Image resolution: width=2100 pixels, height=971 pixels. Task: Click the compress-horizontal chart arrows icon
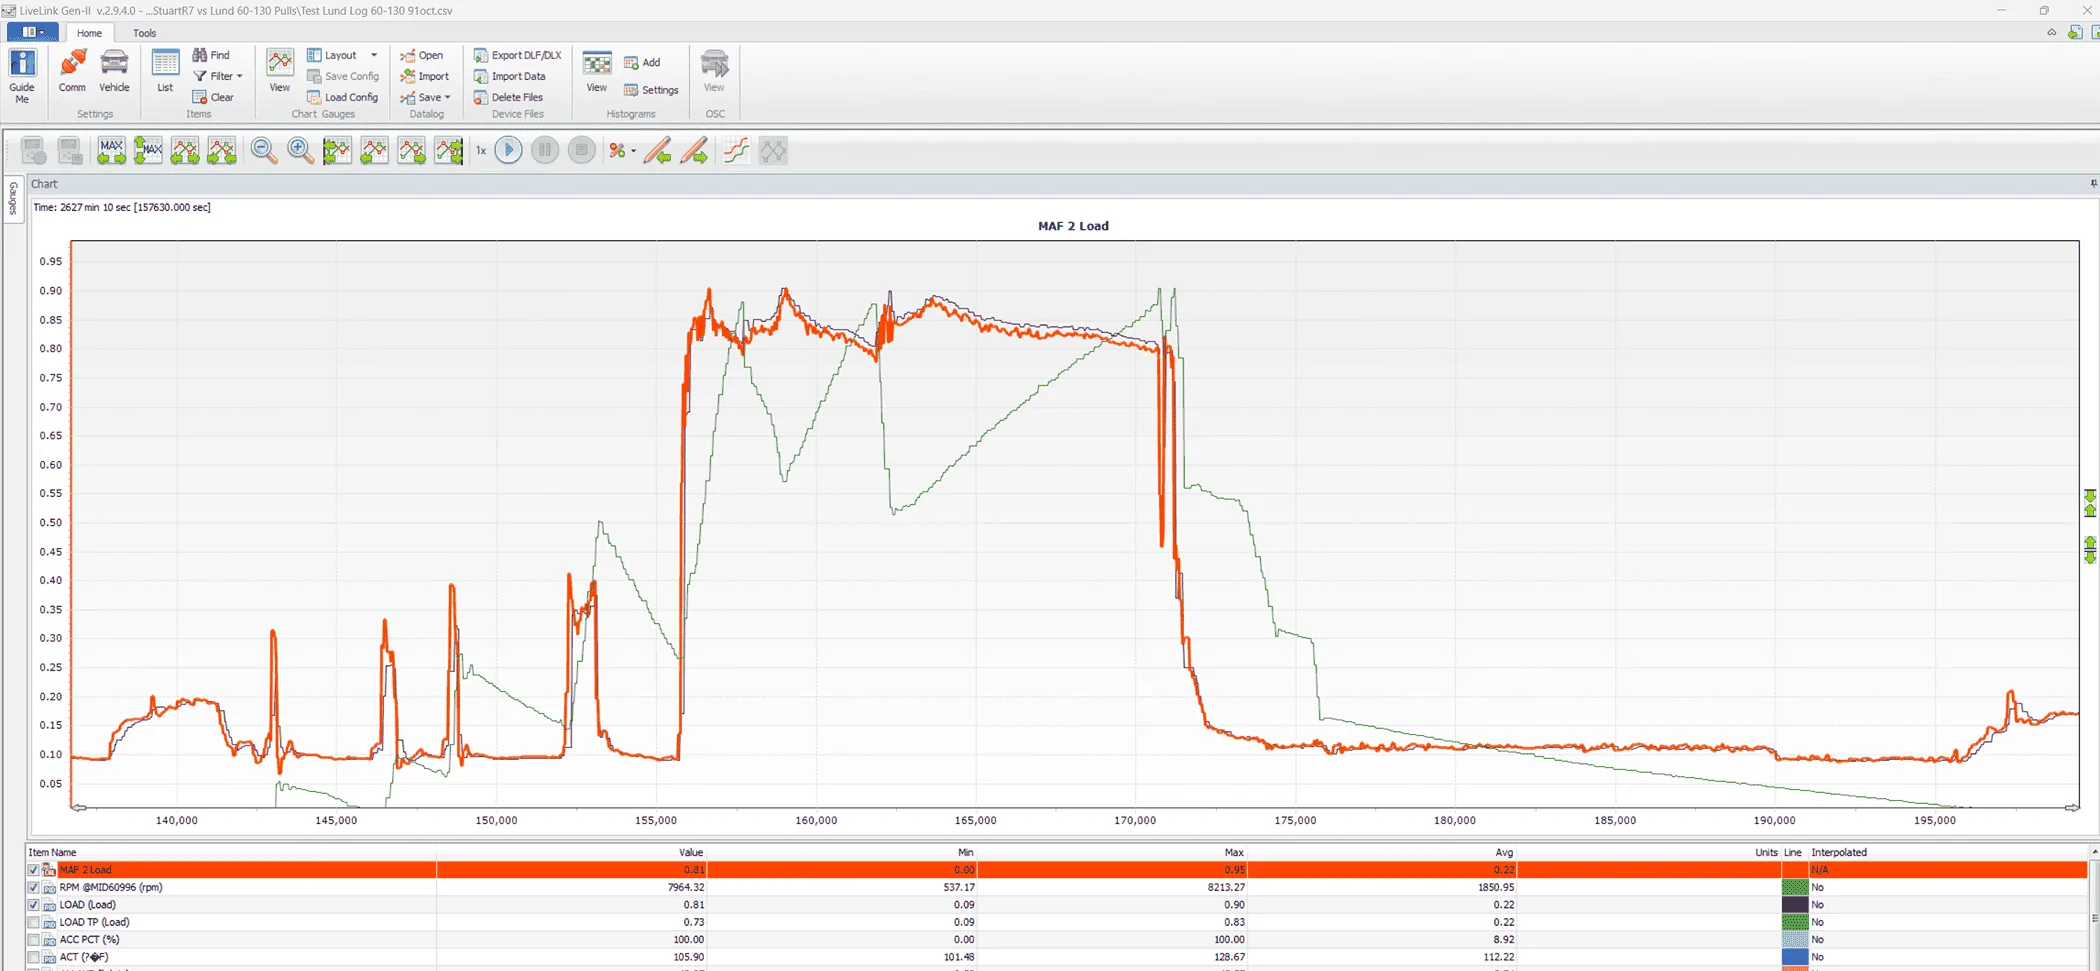click(222, 151)
